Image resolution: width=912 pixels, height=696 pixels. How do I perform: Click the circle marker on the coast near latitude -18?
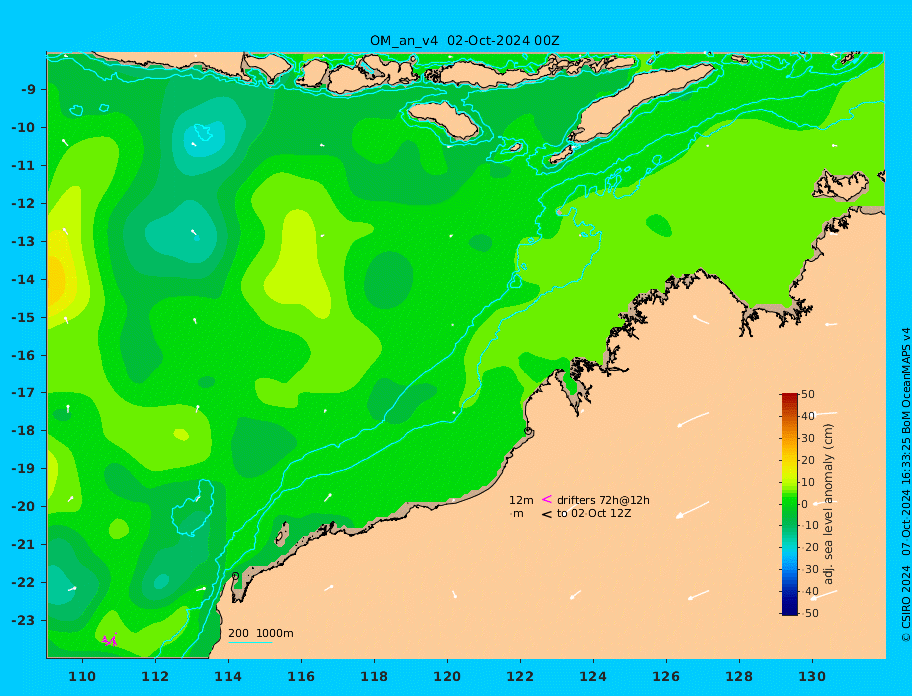pos(528,431)
